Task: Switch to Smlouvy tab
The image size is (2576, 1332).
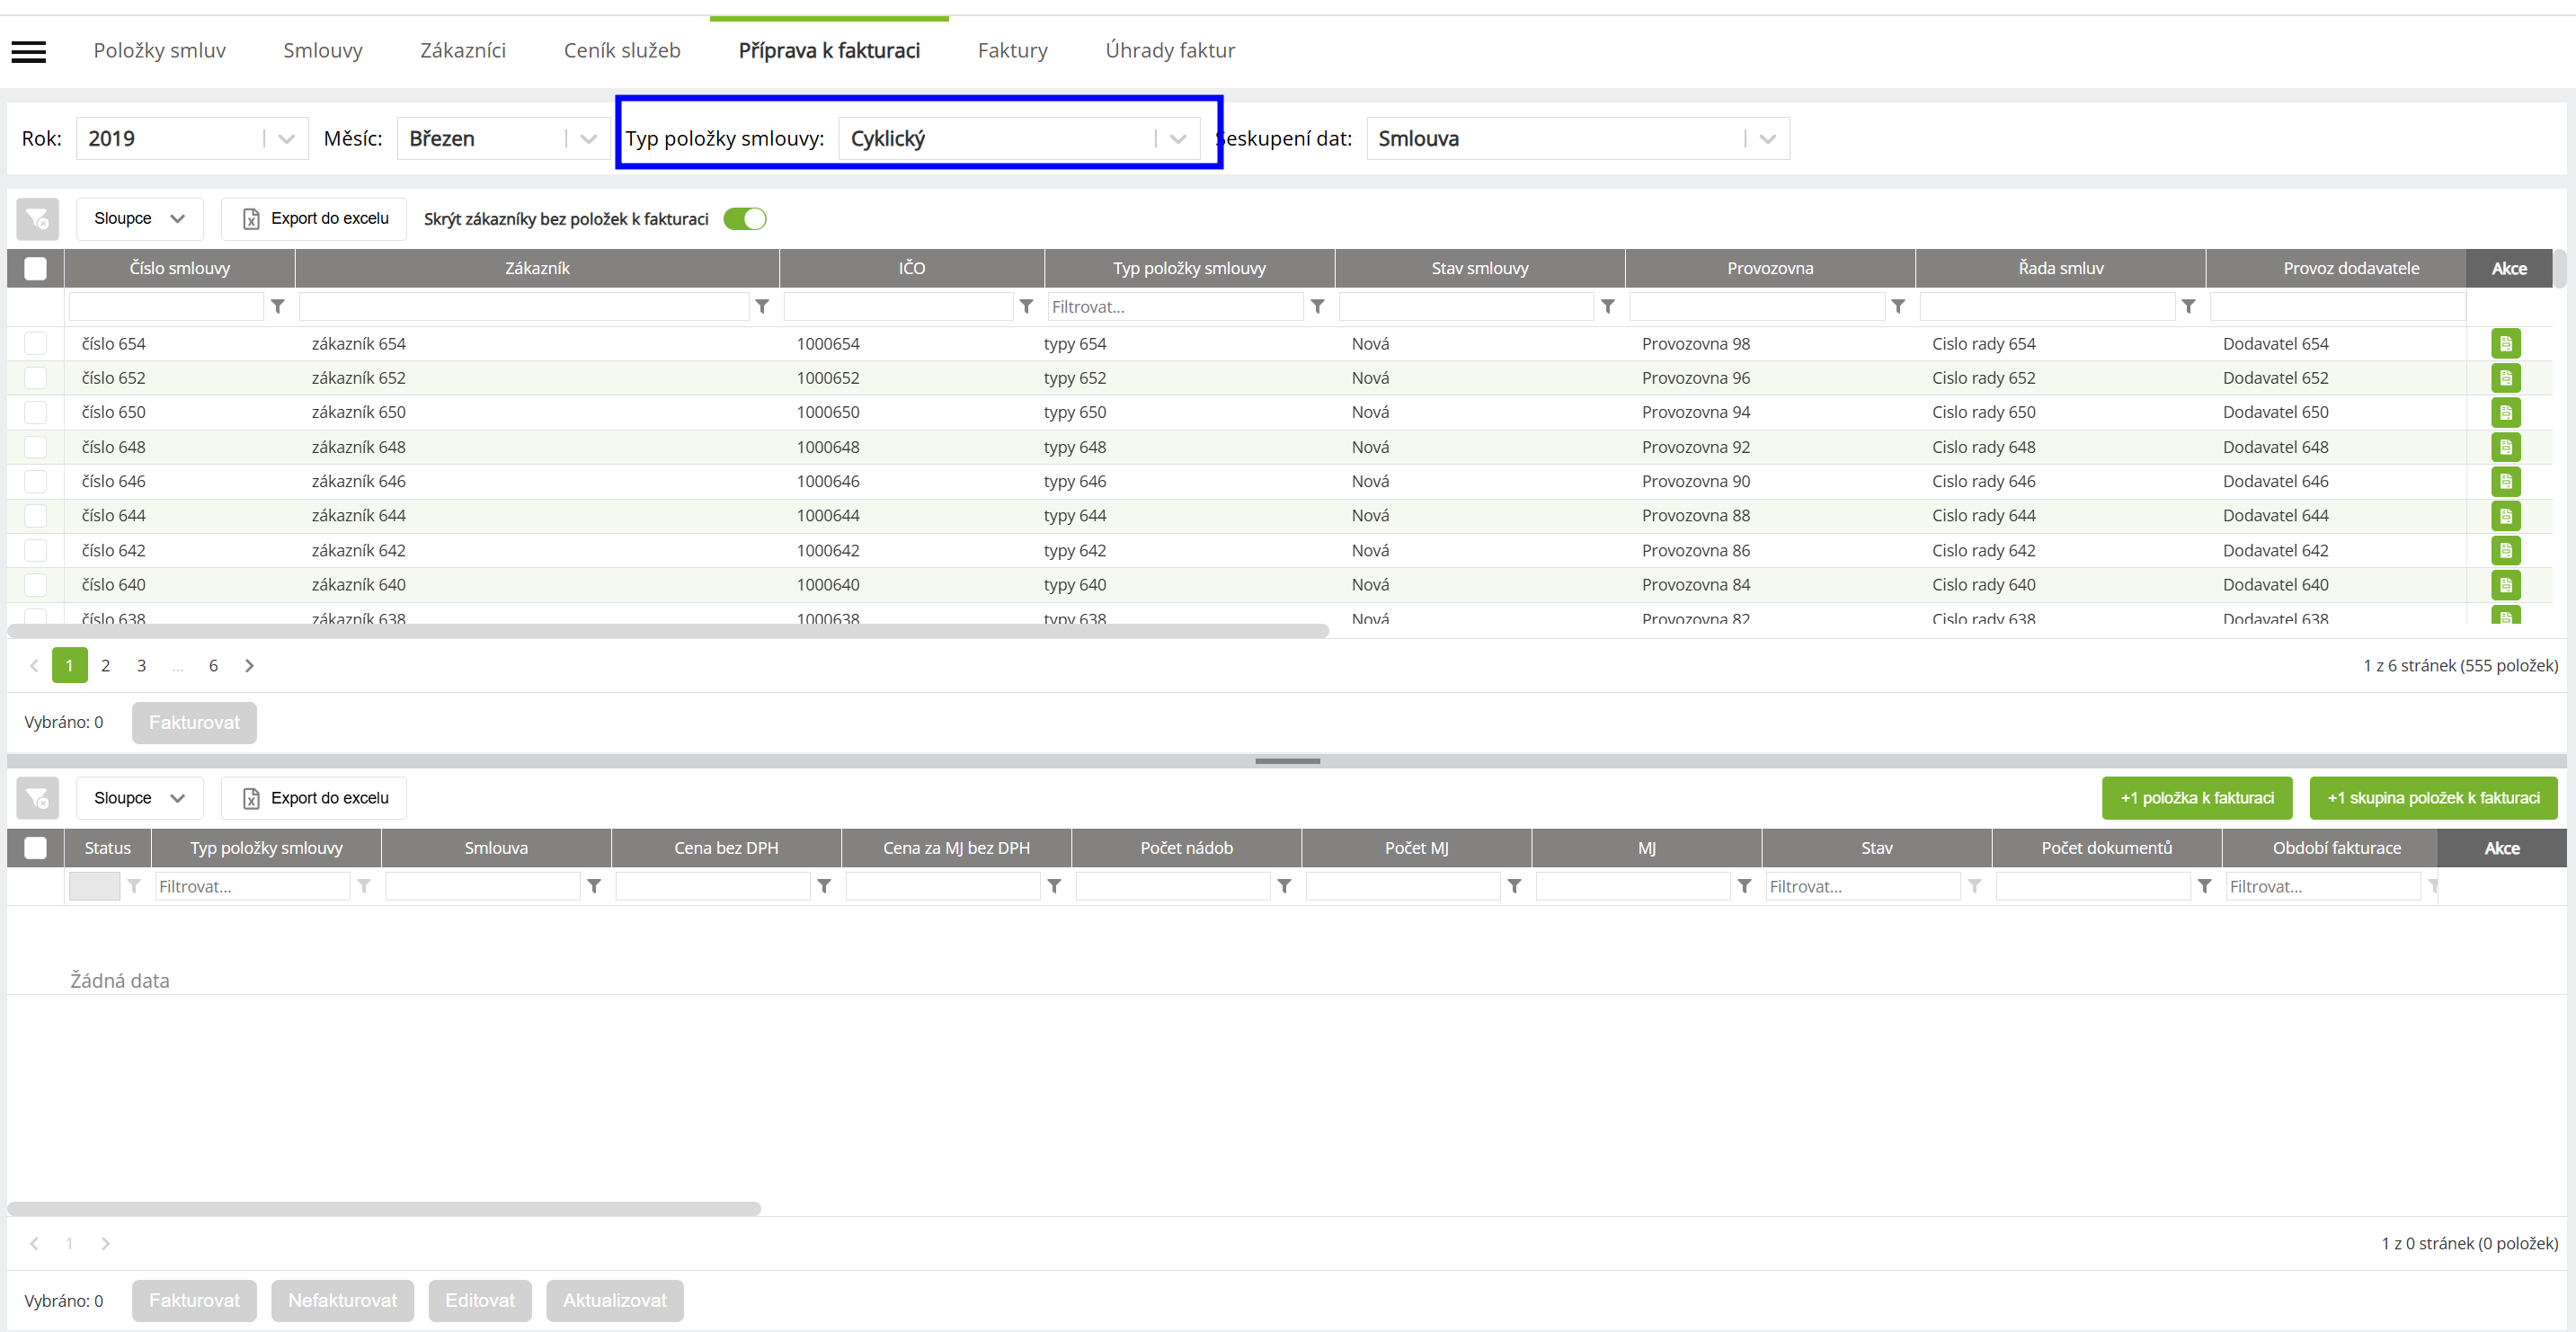Action: point(323,51)
